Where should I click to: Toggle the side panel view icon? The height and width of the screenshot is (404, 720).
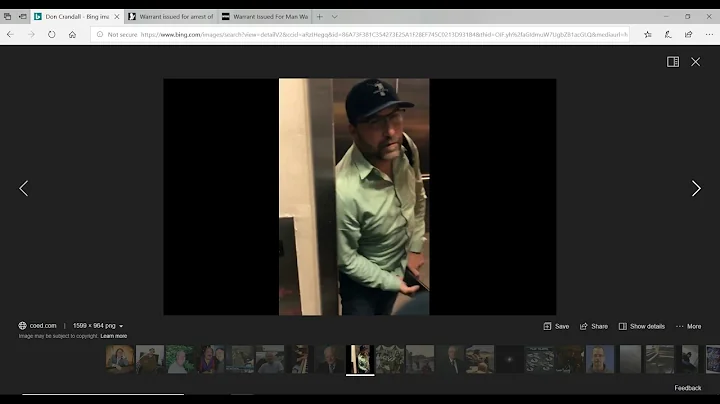673,62
